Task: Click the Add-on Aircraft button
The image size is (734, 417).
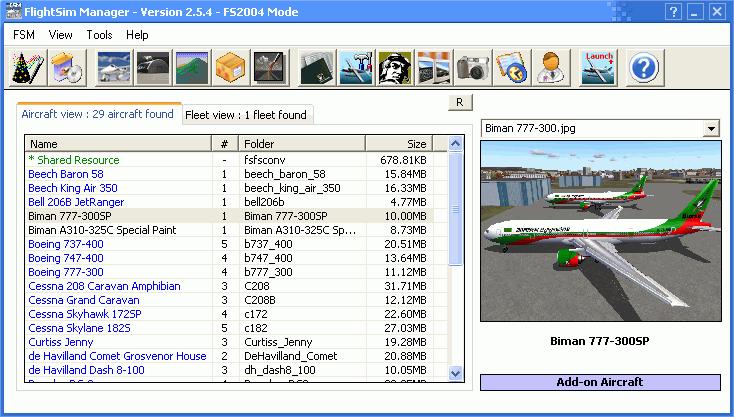Action: coord(600,382)
